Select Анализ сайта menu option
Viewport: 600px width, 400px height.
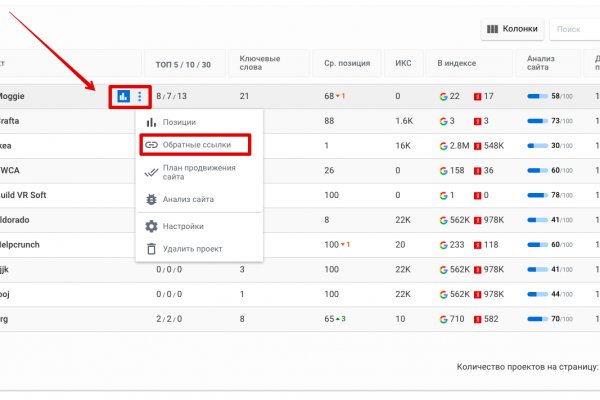pos(187,199)
